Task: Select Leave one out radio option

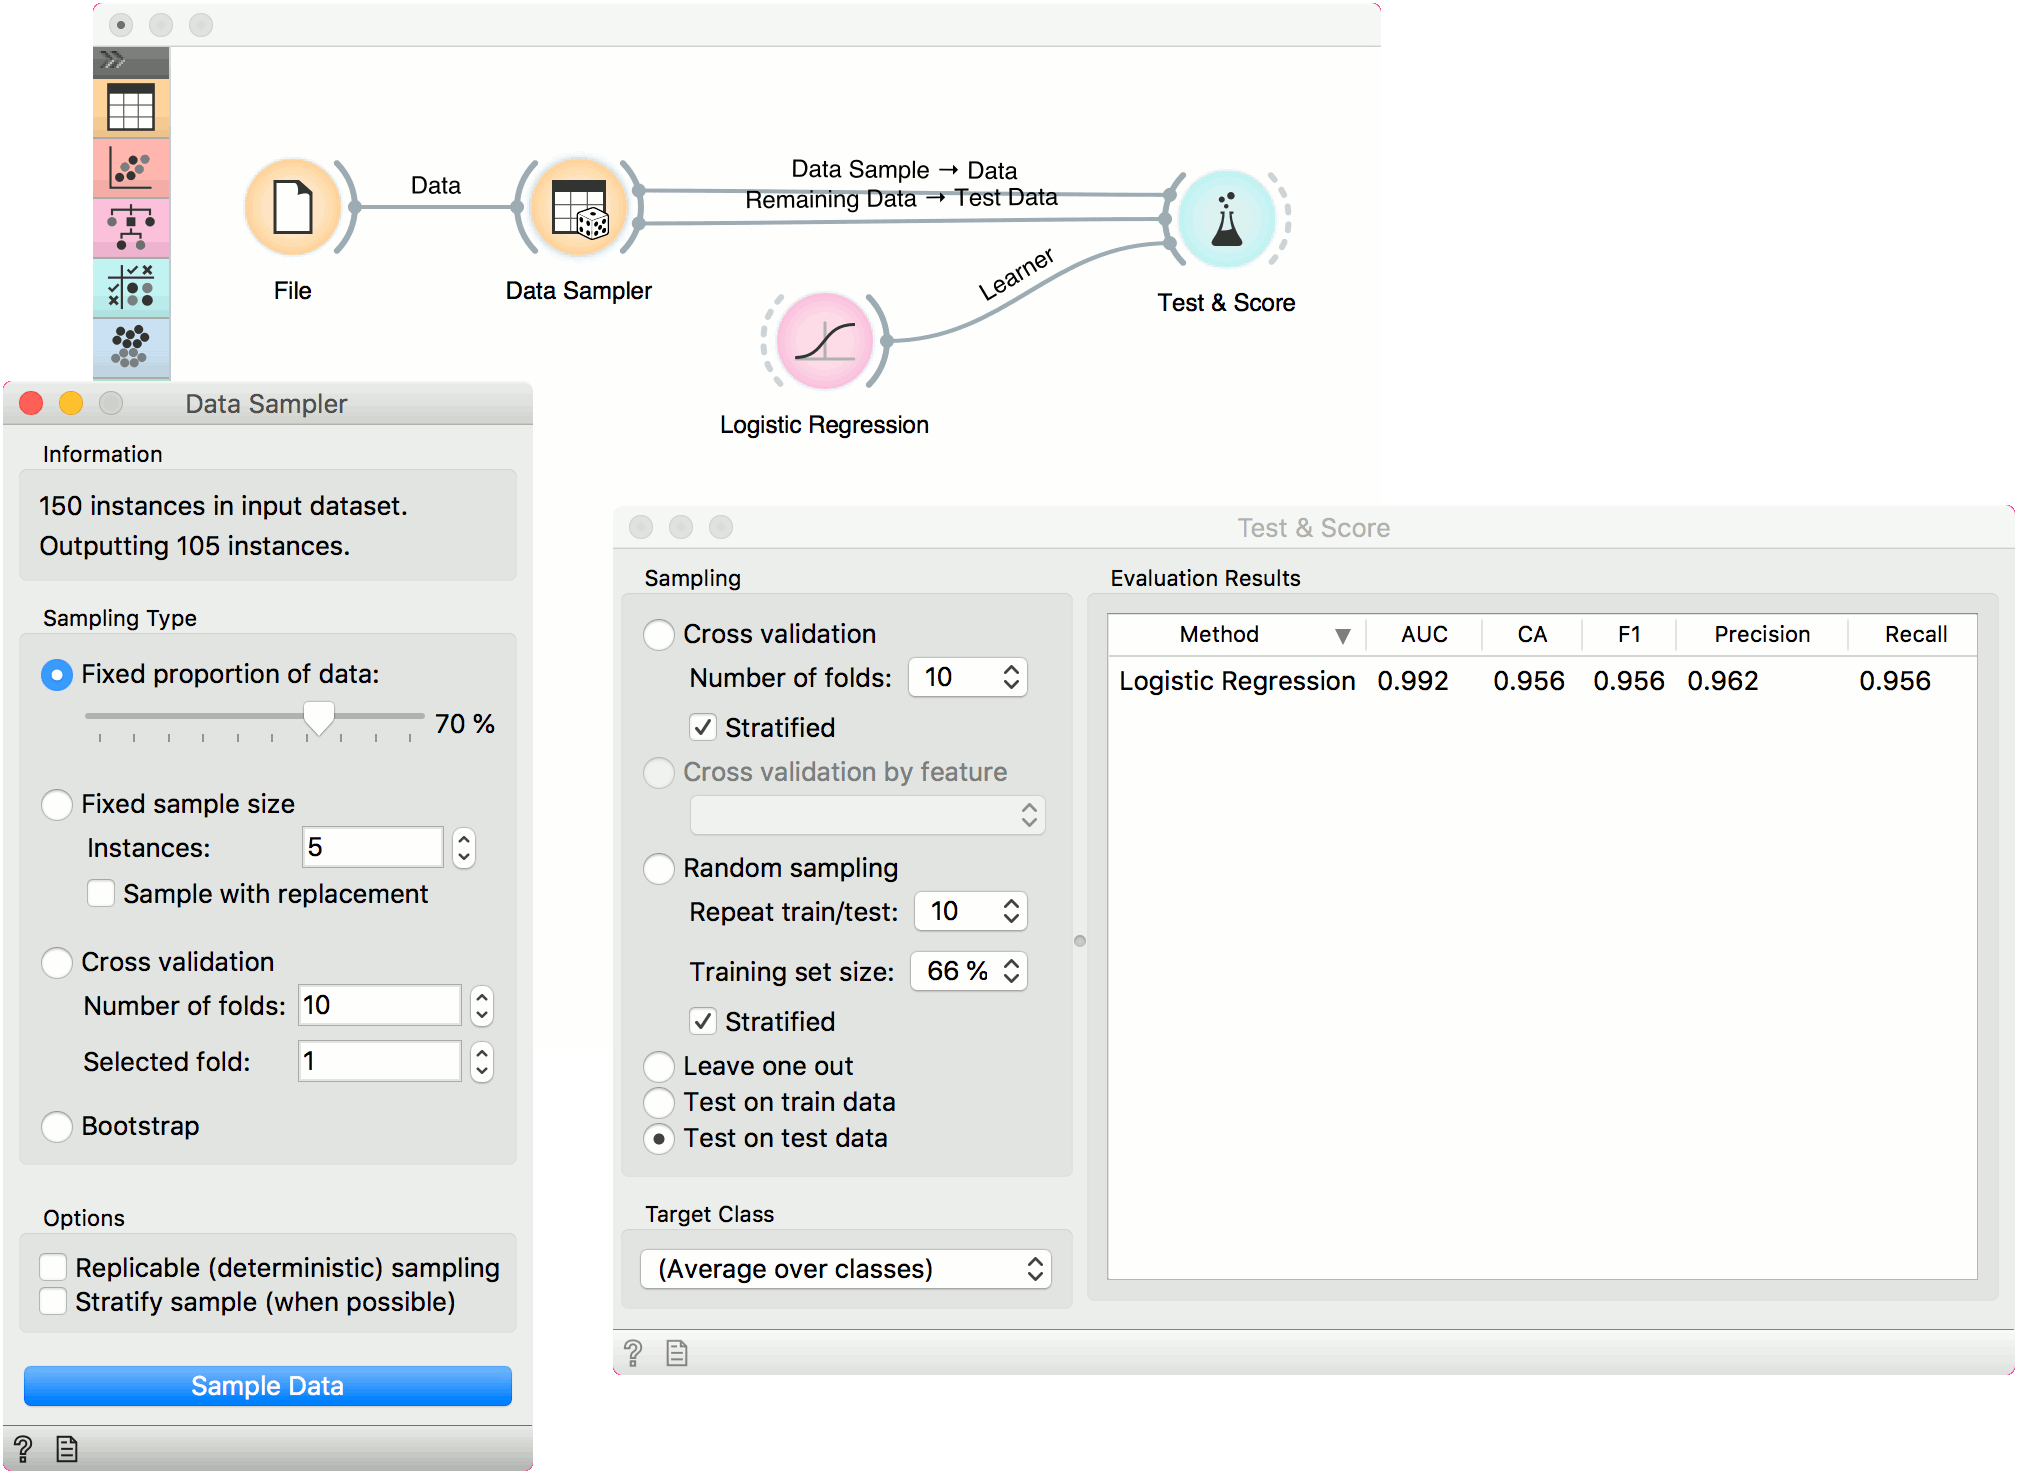Action: 659,1066
